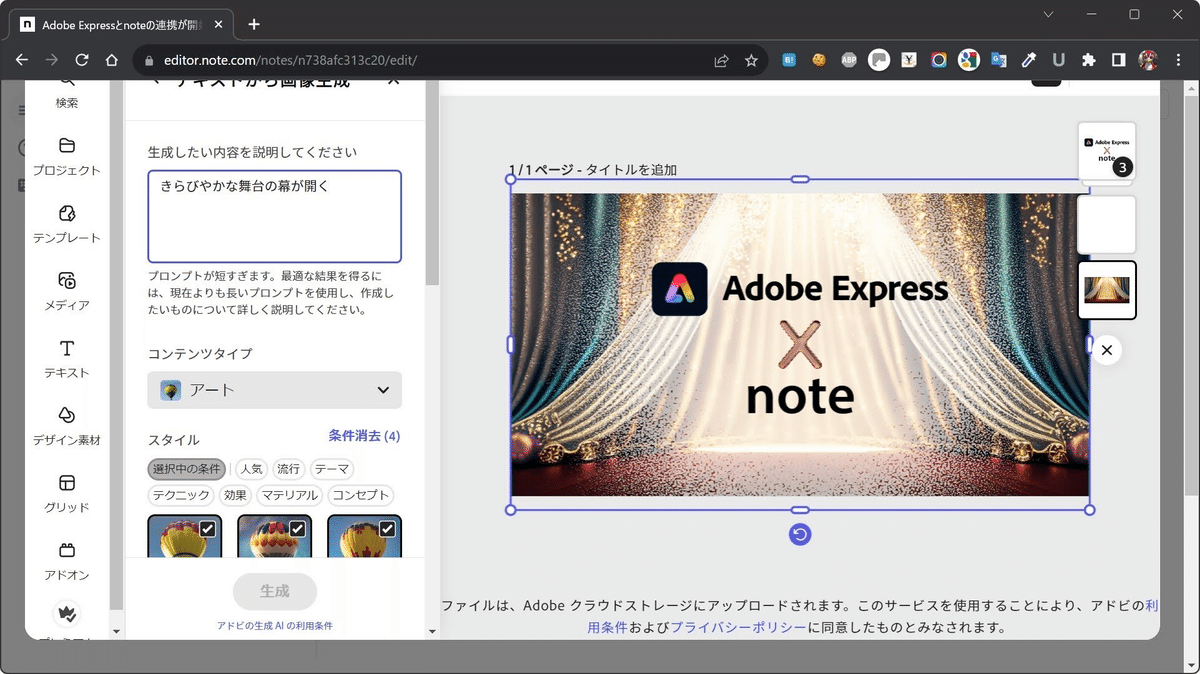Click the yen price-check extension icon

(909, 60)
